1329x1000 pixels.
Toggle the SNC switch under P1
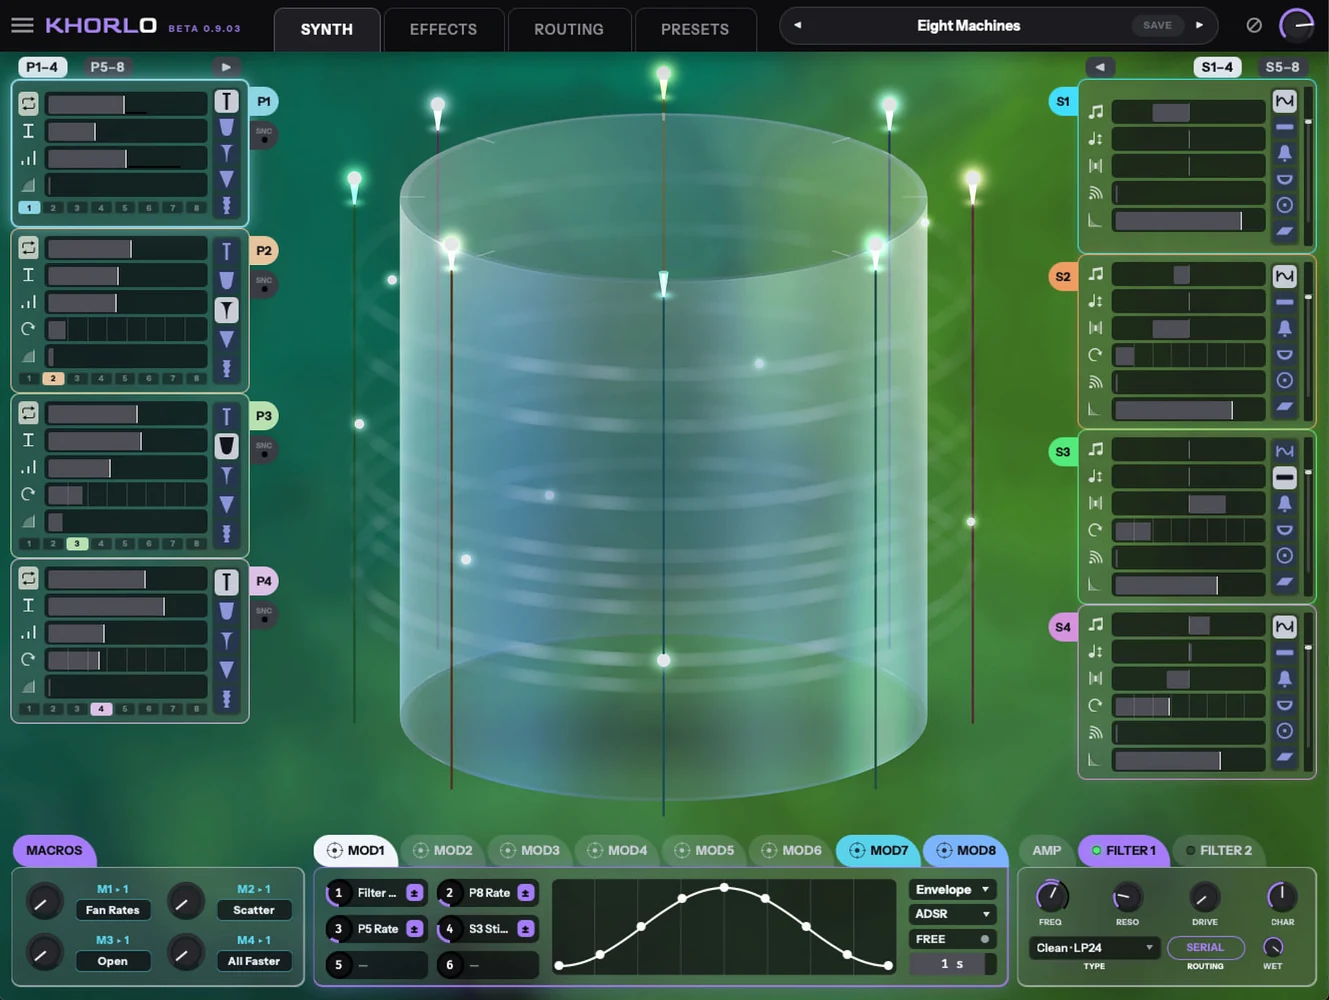pyautogui.click(x=264, y=135)
